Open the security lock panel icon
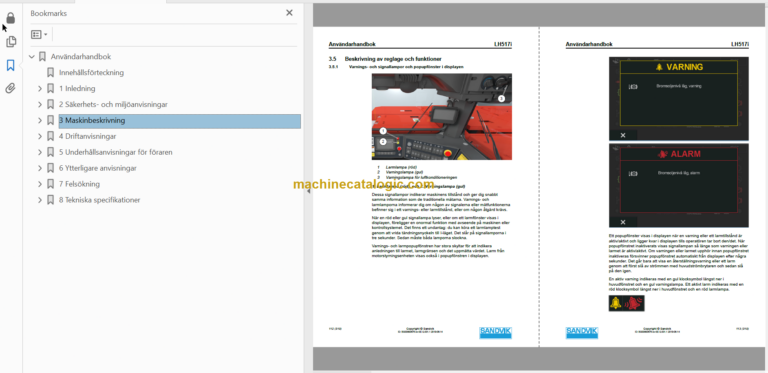 point(10,18)
